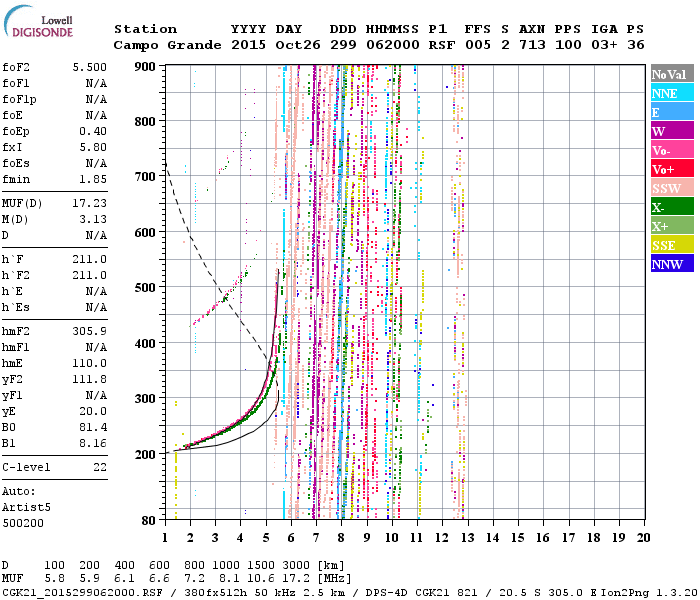
Task: Click the M(D) value 3.13
Action: point(93,219)
